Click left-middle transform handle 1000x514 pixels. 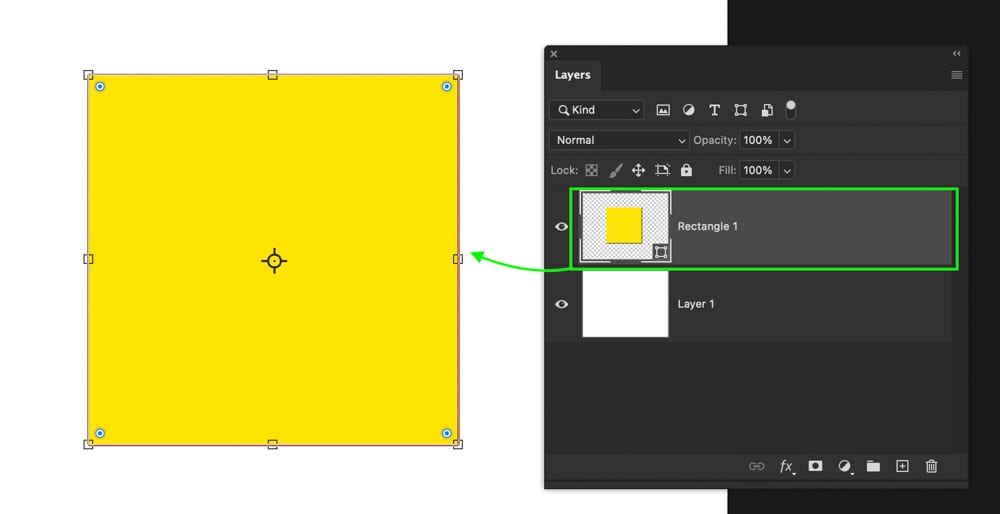(x=89, y=259)
